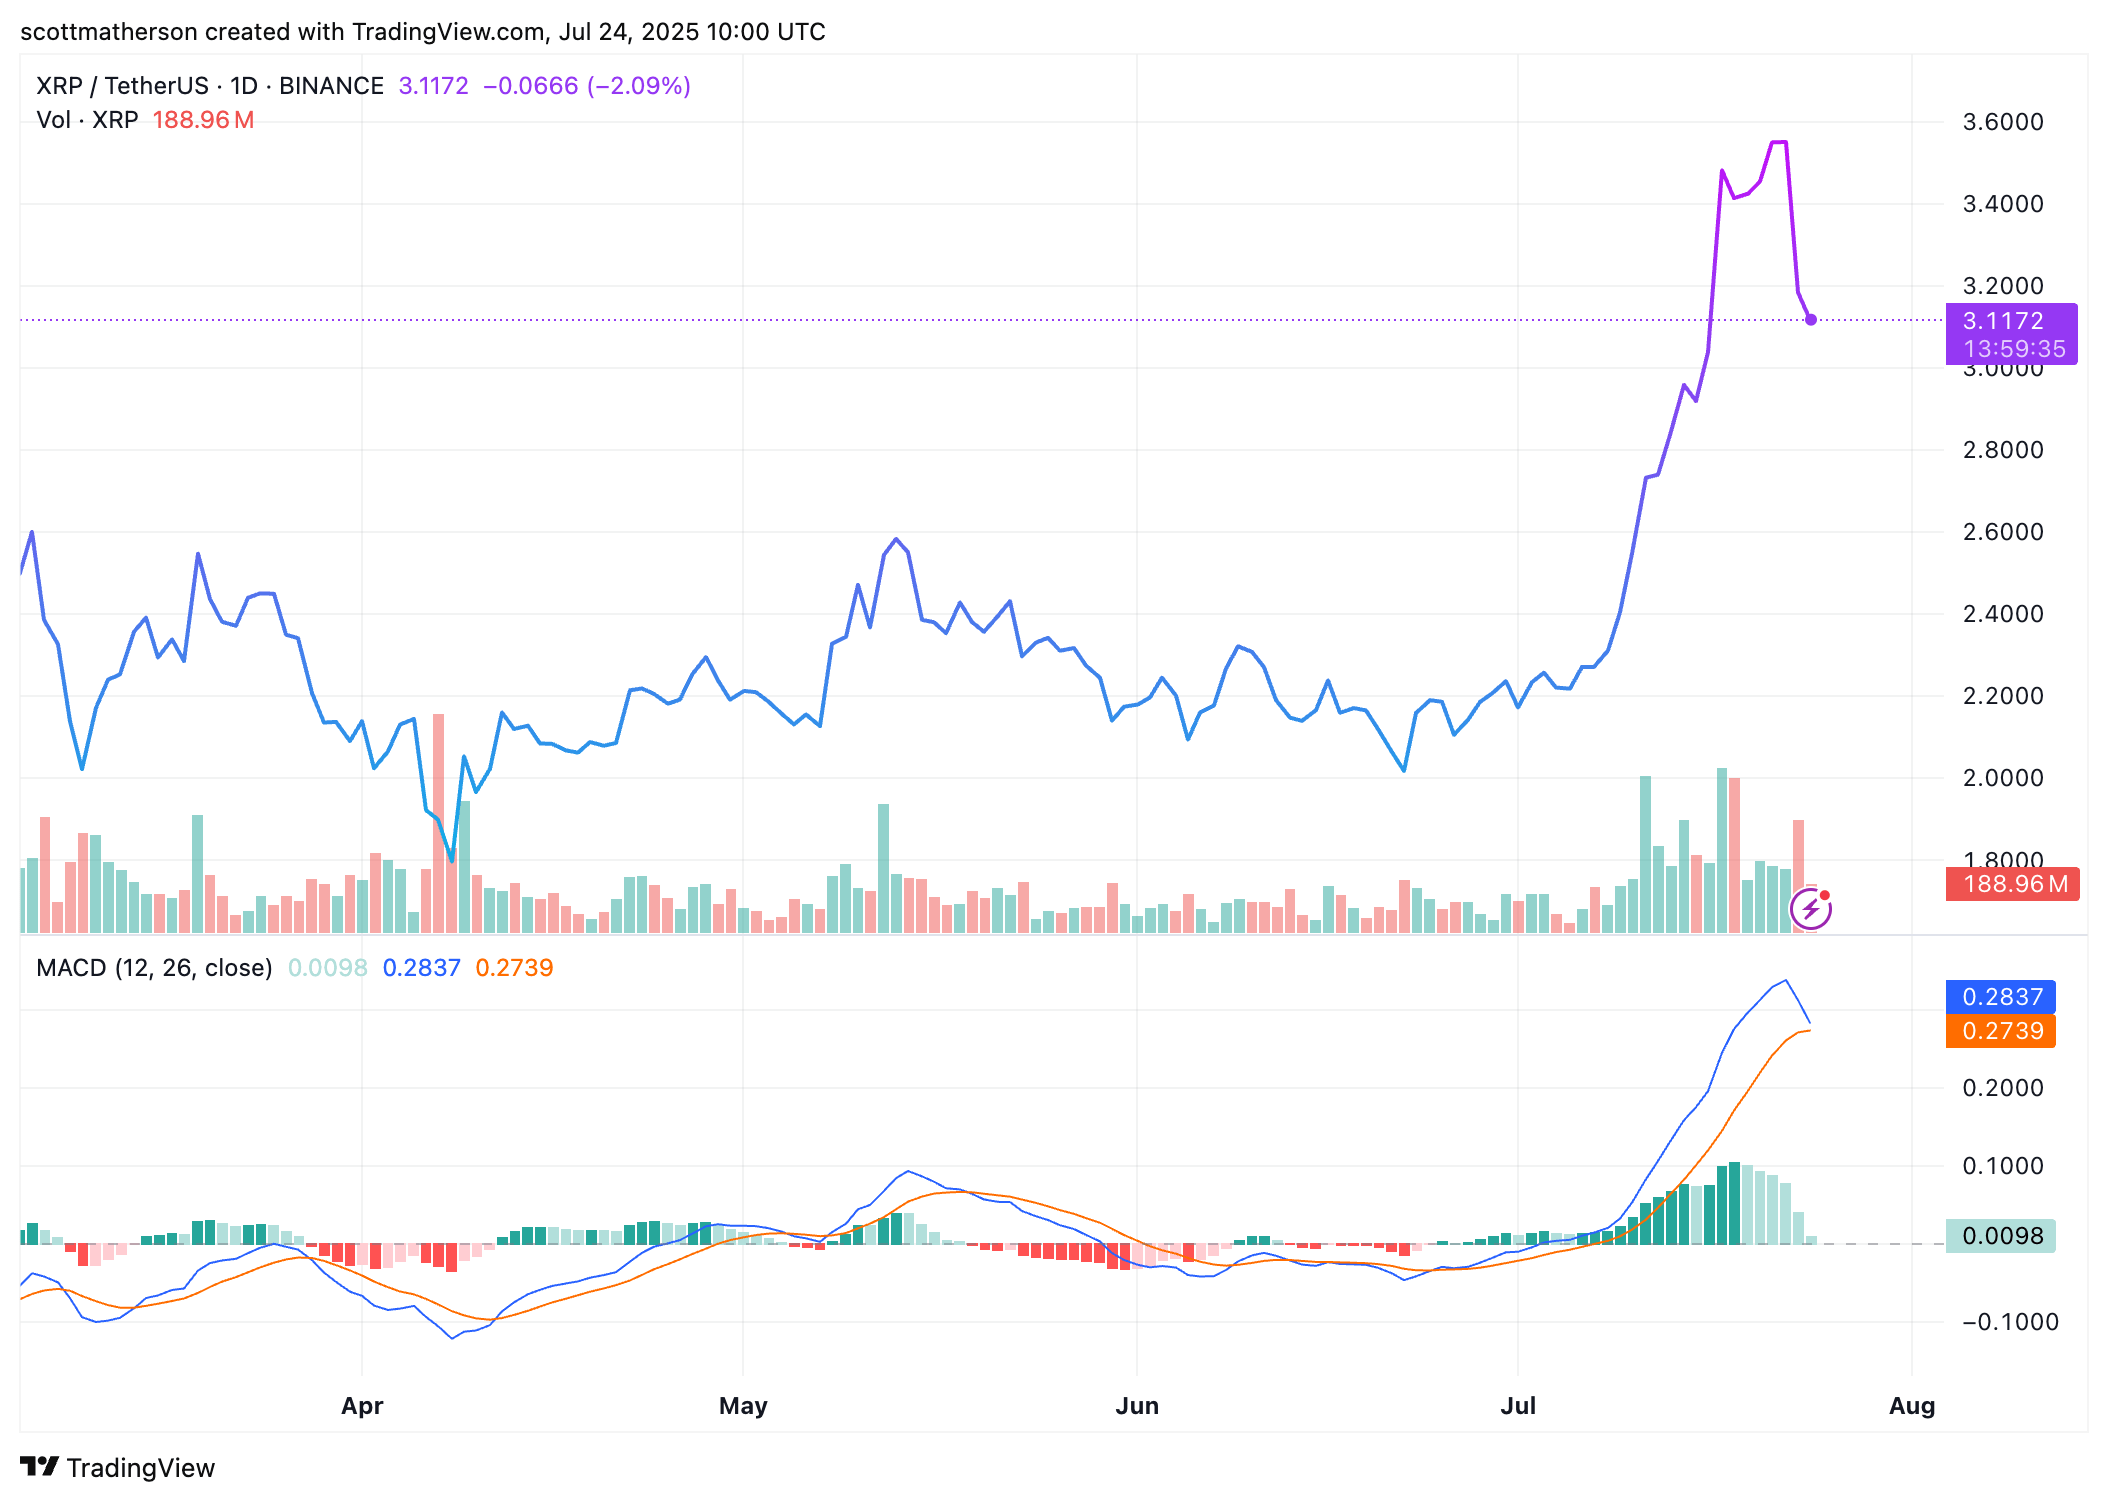Click the blue 0.2837 MACD axis label
The height and width of the screenshot is (1502, 2108).
click(x=2000, y=997)
